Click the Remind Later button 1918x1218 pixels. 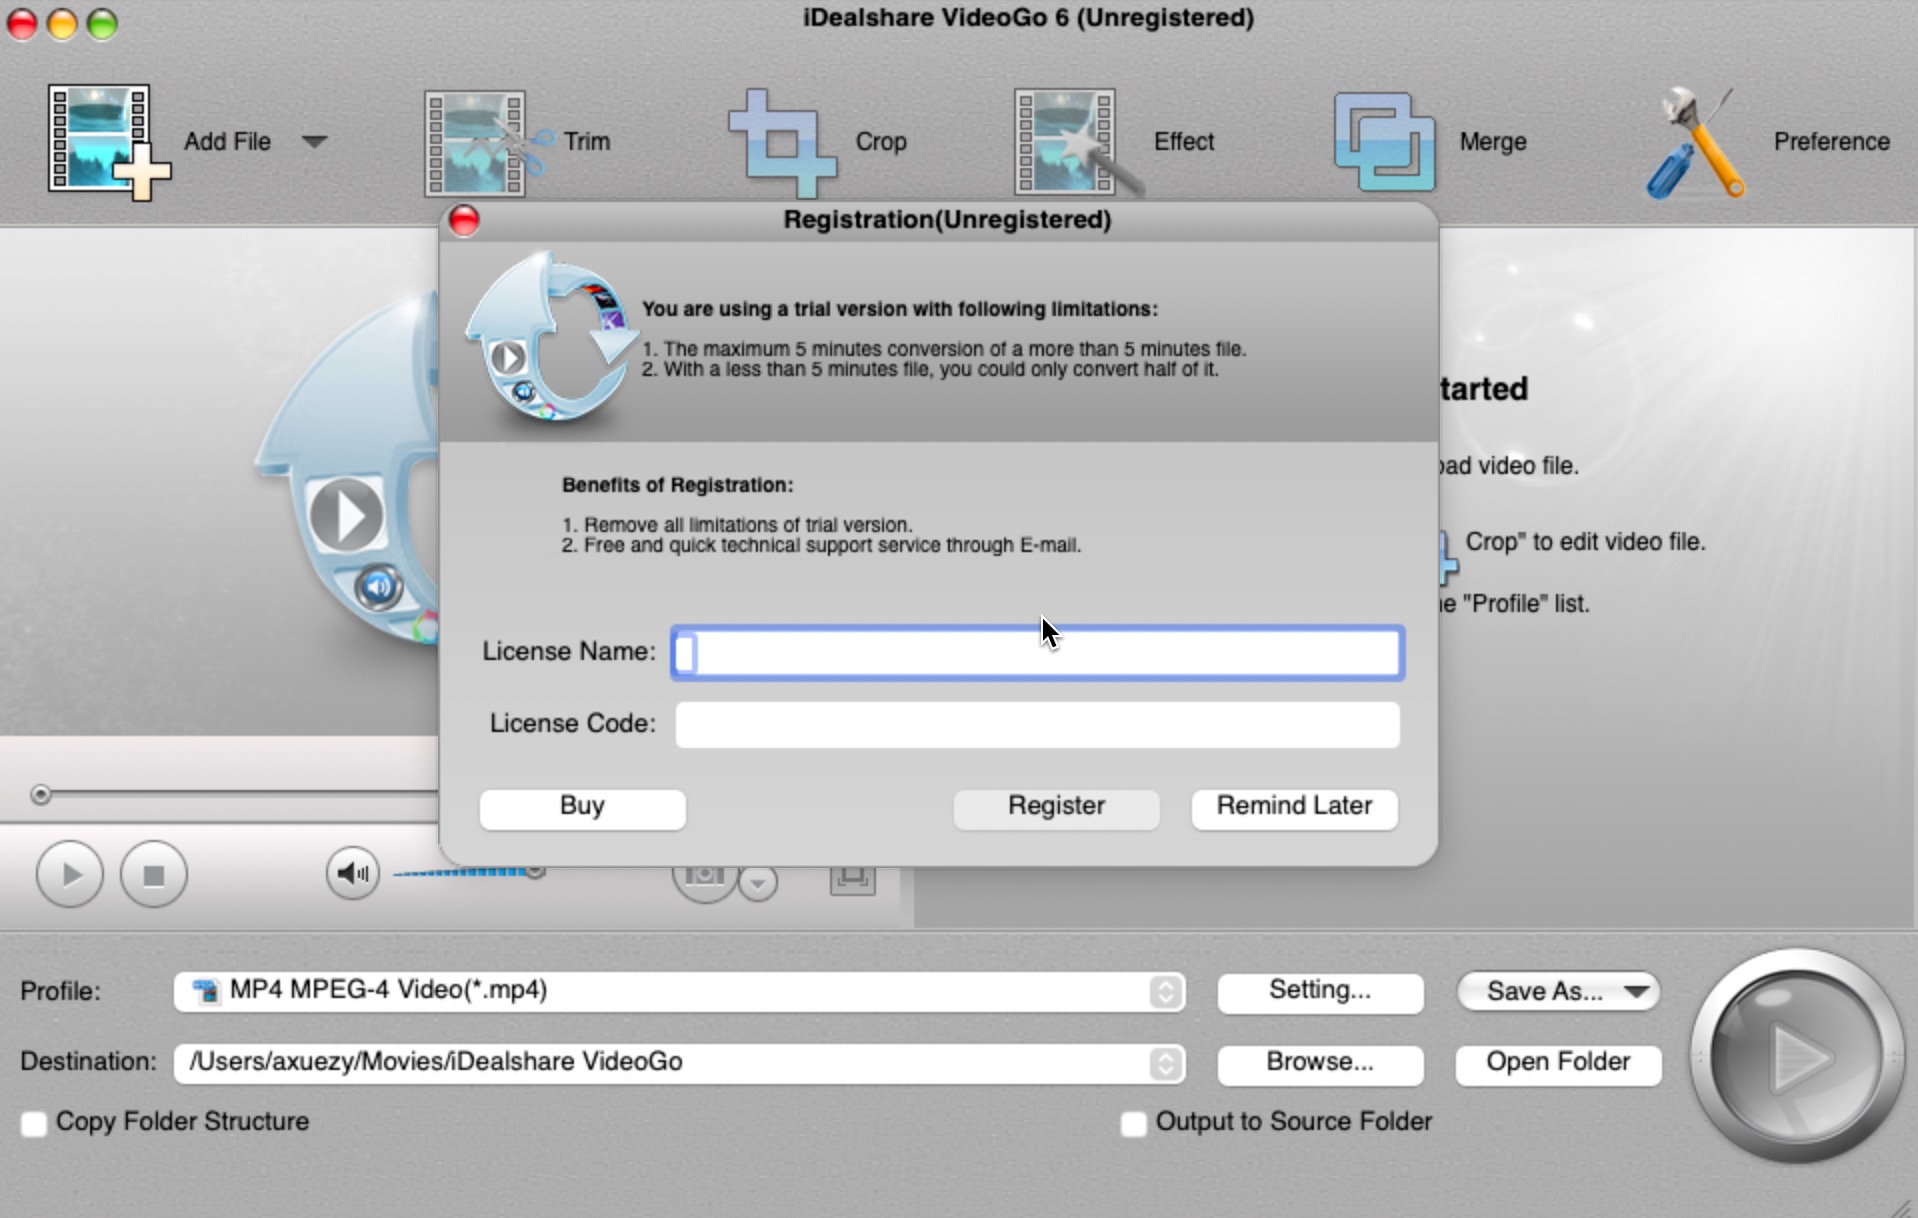click(x=1294, y=807)
